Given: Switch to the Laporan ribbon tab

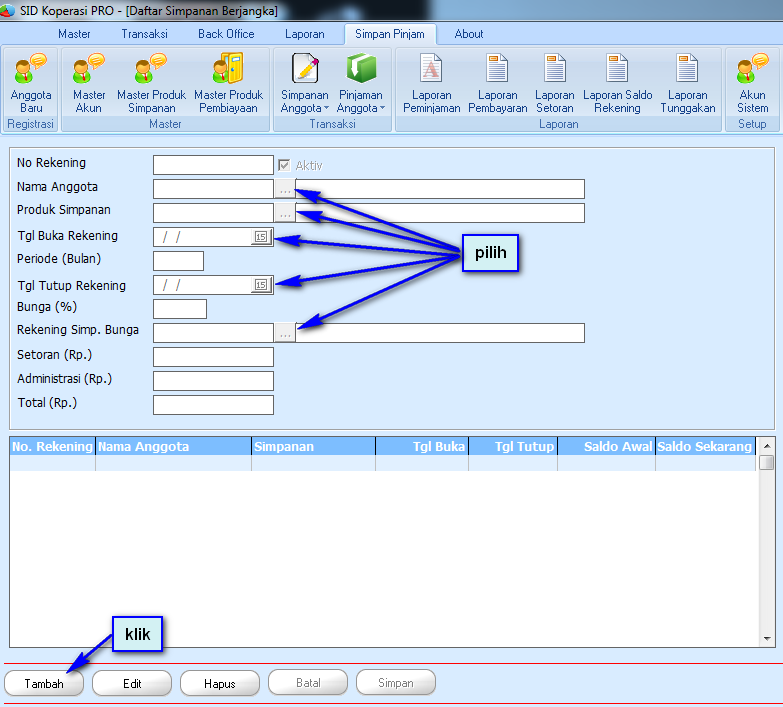Looking at the screenshot, I should click(305, 34).
